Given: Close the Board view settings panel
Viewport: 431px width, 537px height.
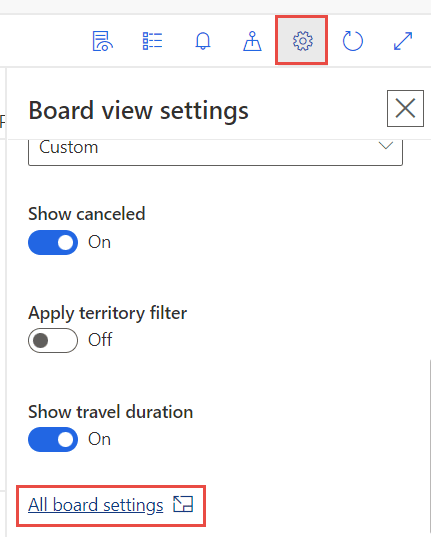Looking at the screenshot, I should (x=405, y=109).
